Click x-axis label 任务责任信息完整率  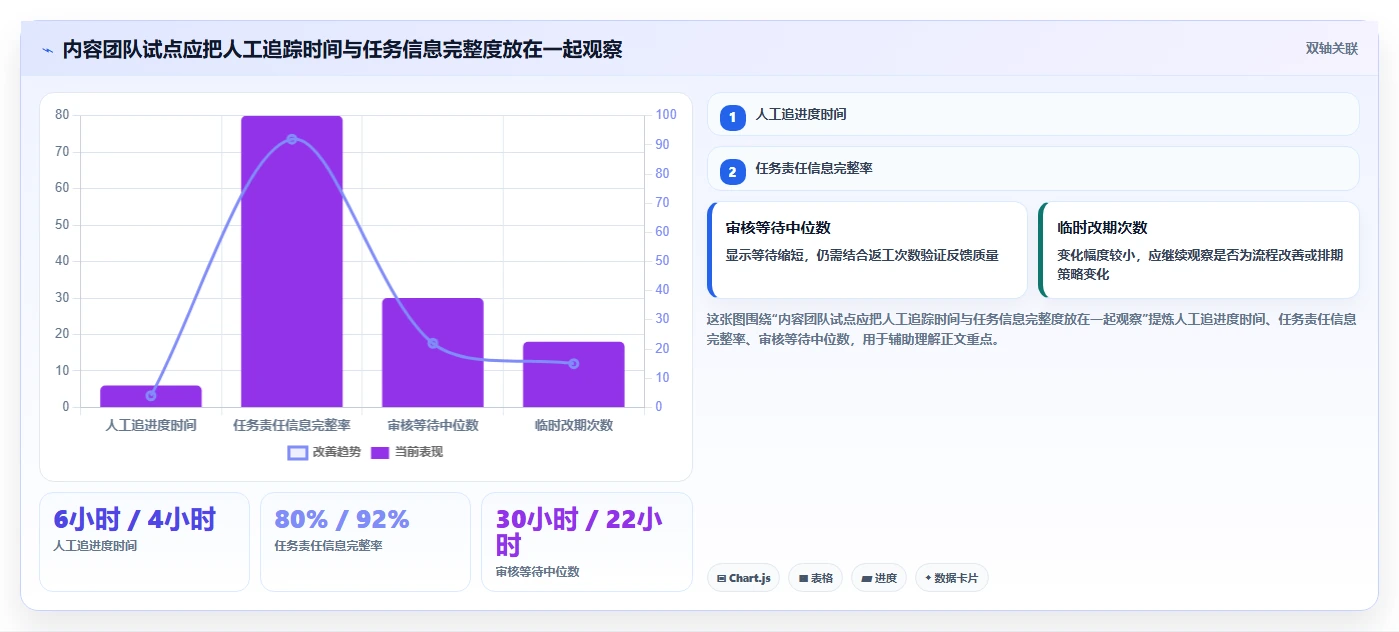(x=292, y=425)
